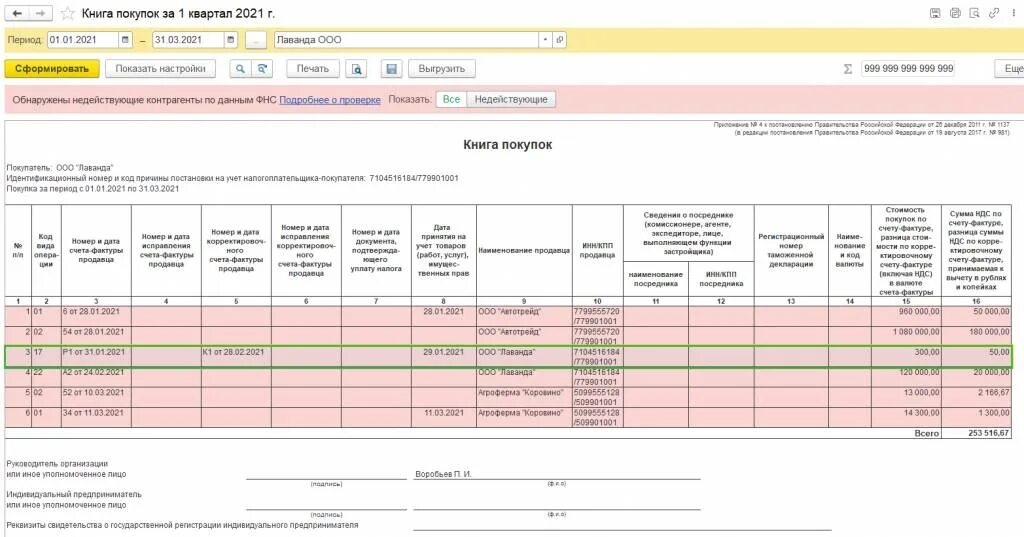The width and height of the screenshot is (1024, 537).
Task: Open the three-dot more menu at top right
Action: click(1014, 13)
